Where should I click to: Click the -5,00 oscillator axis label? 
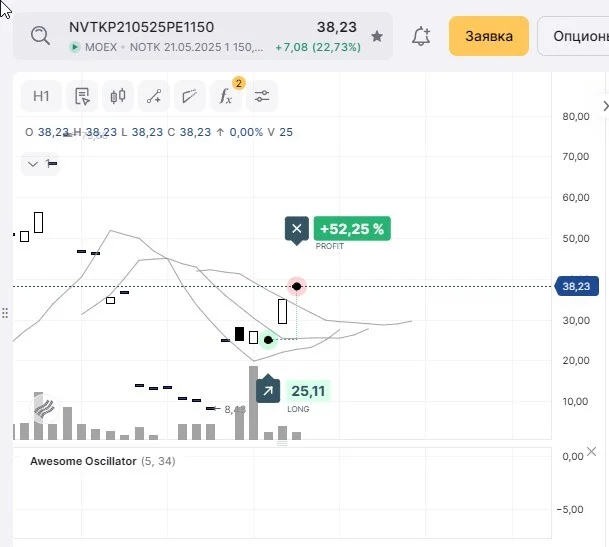click(x=570, y=509)
